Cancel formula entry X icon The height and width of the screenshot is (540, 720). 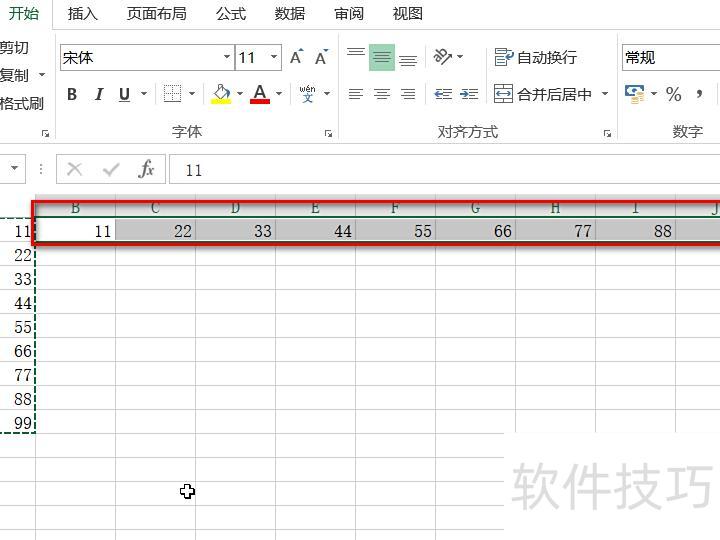pyautogui.click(x=74, y=169)
